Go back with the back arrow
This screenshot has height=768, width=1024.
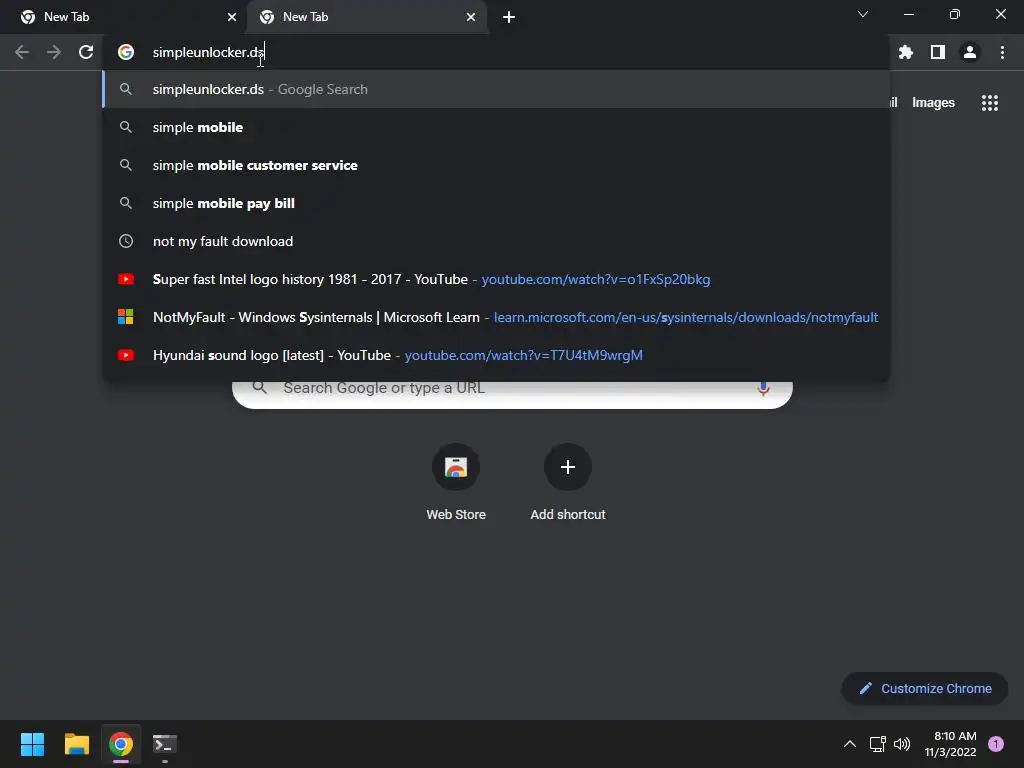[22, 52]
